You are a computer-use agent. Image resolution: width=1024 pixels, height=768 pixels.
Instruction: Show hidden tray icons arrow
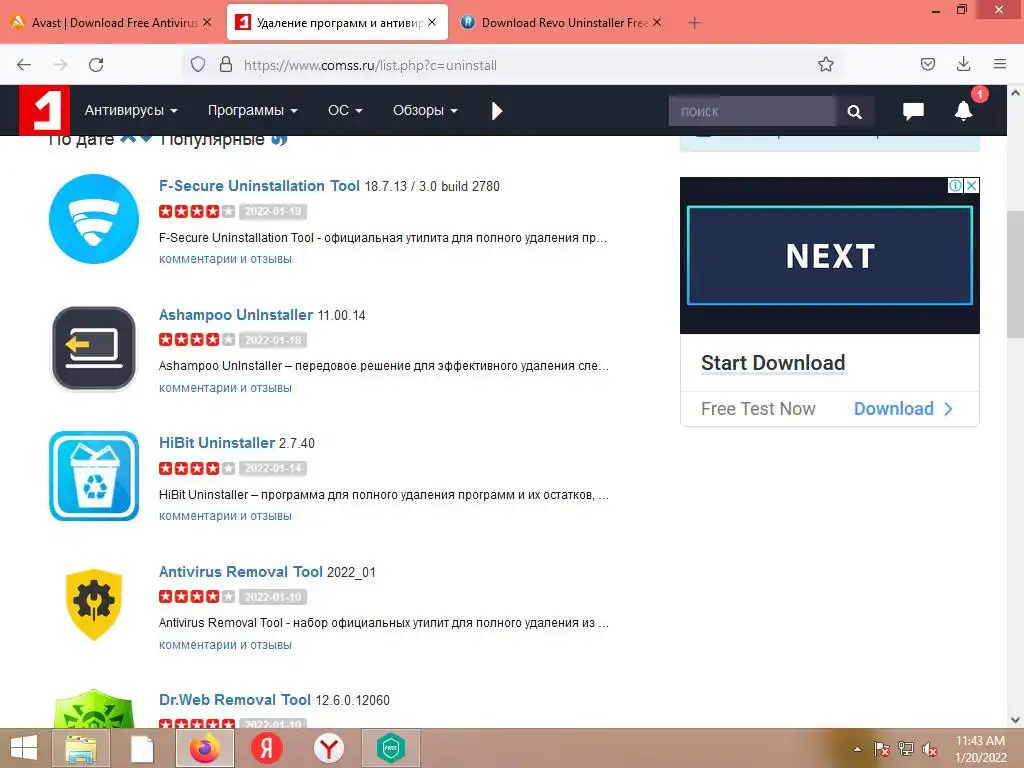coord(857,750)
